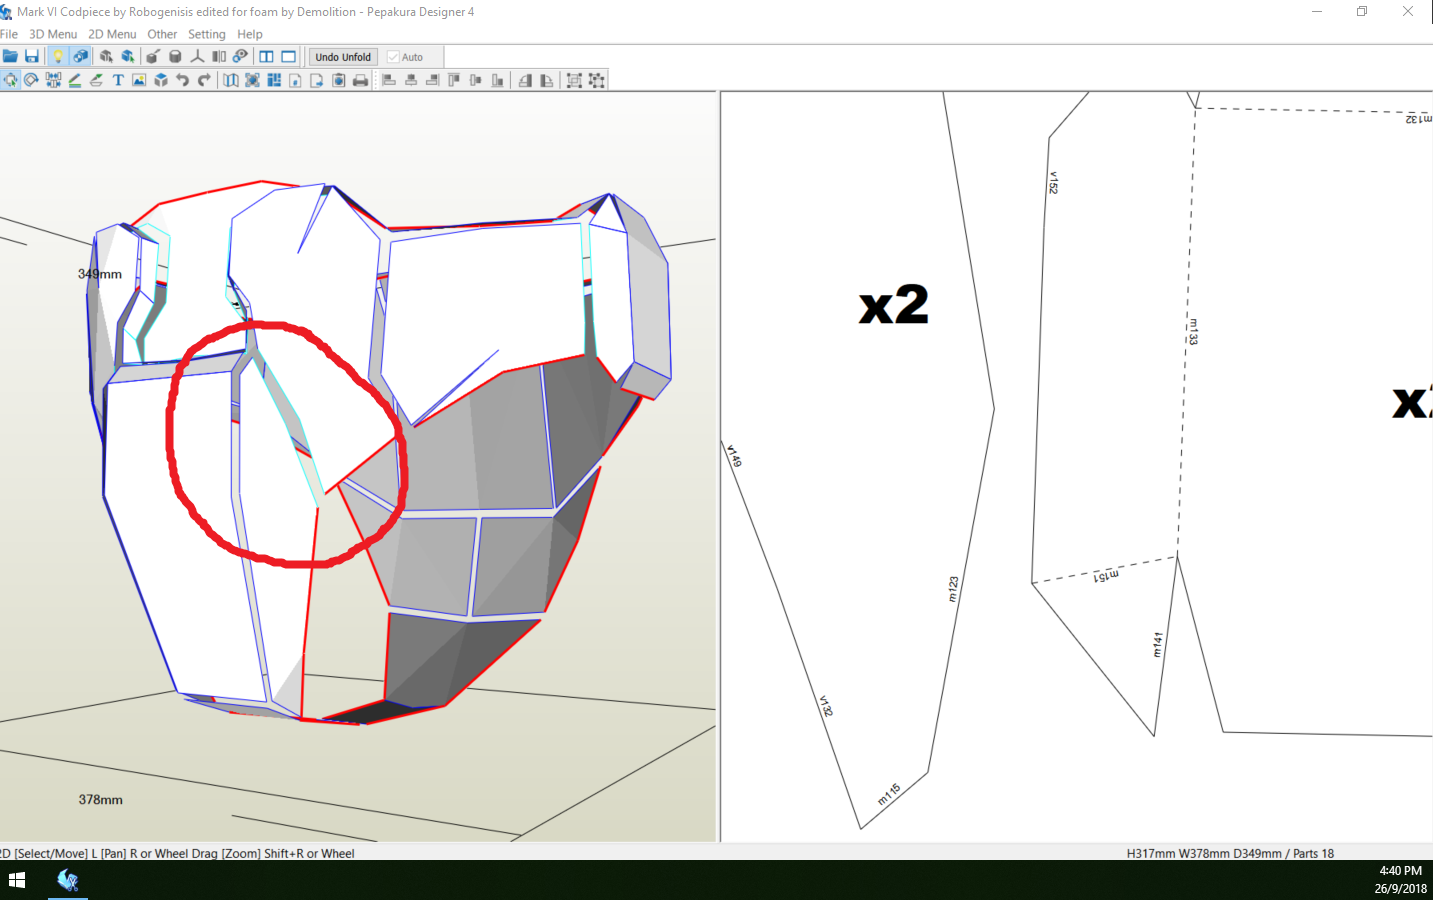The image size is (1433, 900).
Task: Open the Other menu
Action: click(x=162, y=34)
